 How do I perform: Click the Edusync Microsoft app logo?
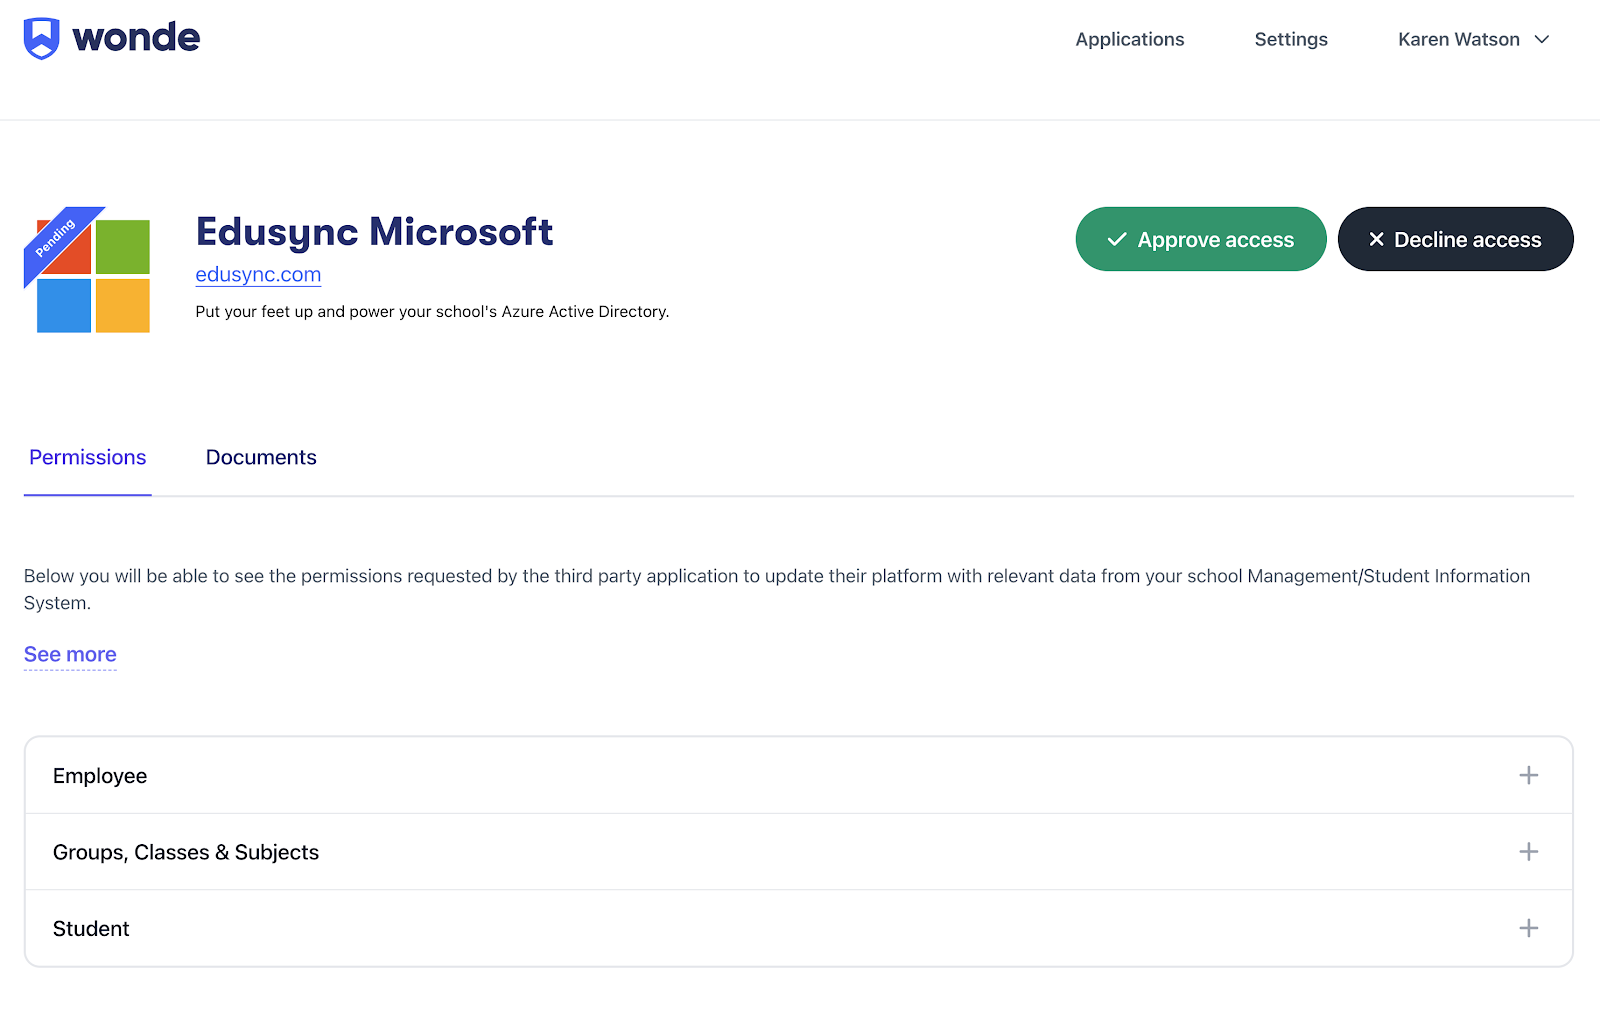click(87, 270)
